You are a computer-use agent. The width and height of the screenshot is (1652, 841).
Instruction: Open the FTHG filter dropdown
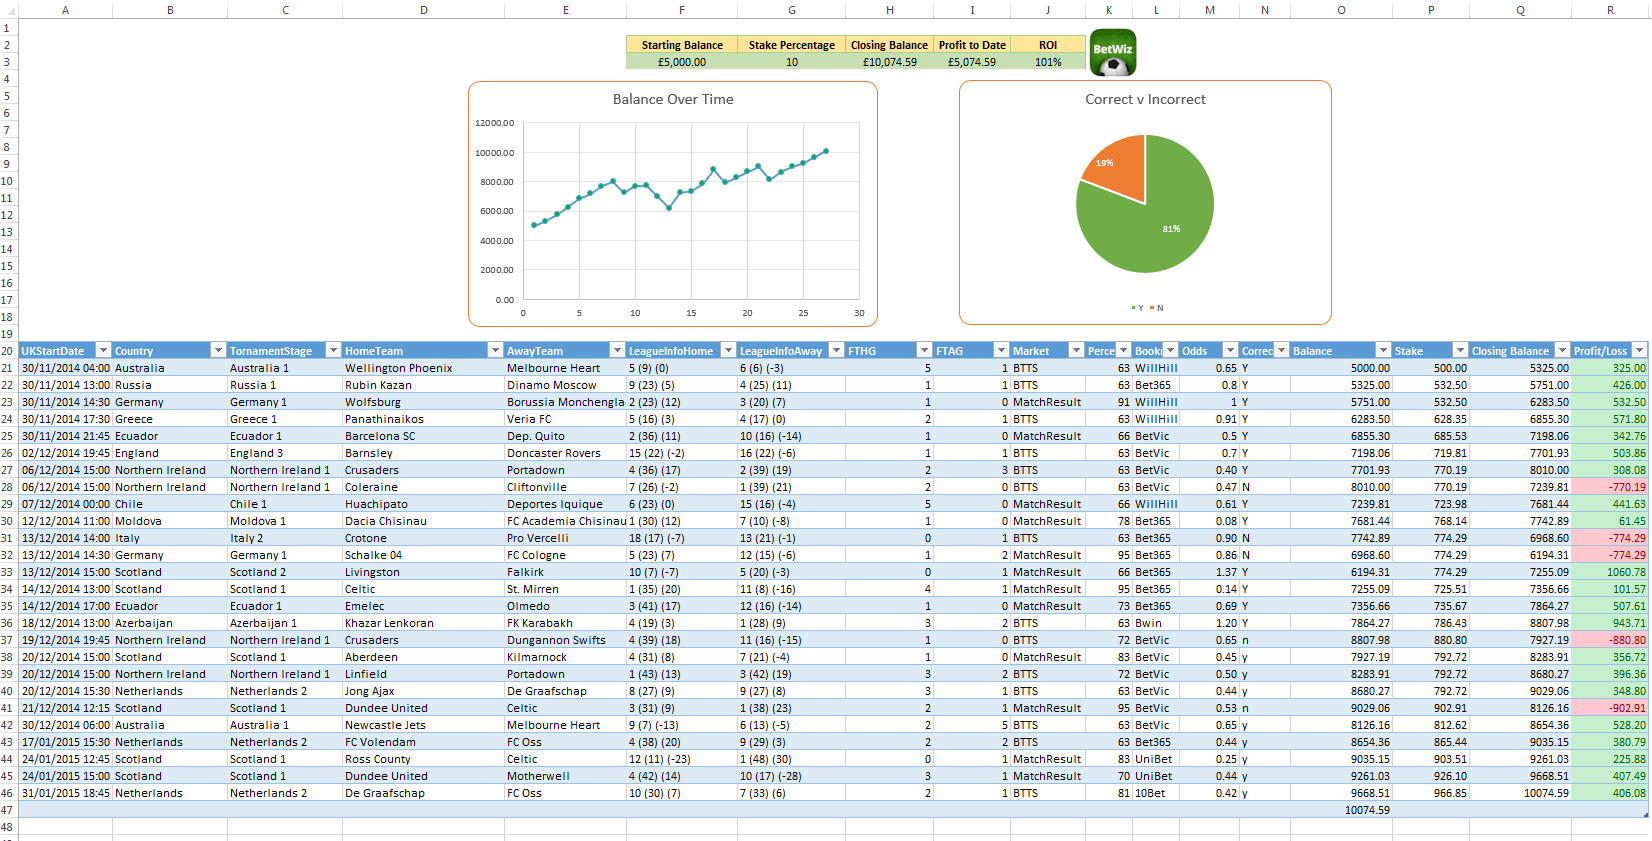click(925, 351)
